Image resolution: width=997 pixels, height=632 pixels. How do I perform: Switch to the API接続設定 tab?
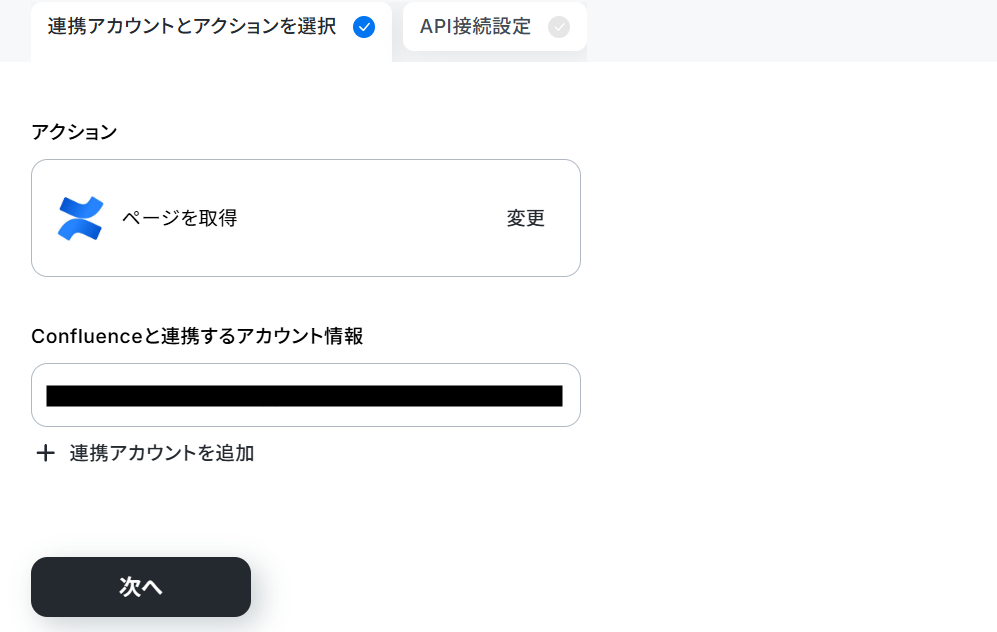point(495,27)
